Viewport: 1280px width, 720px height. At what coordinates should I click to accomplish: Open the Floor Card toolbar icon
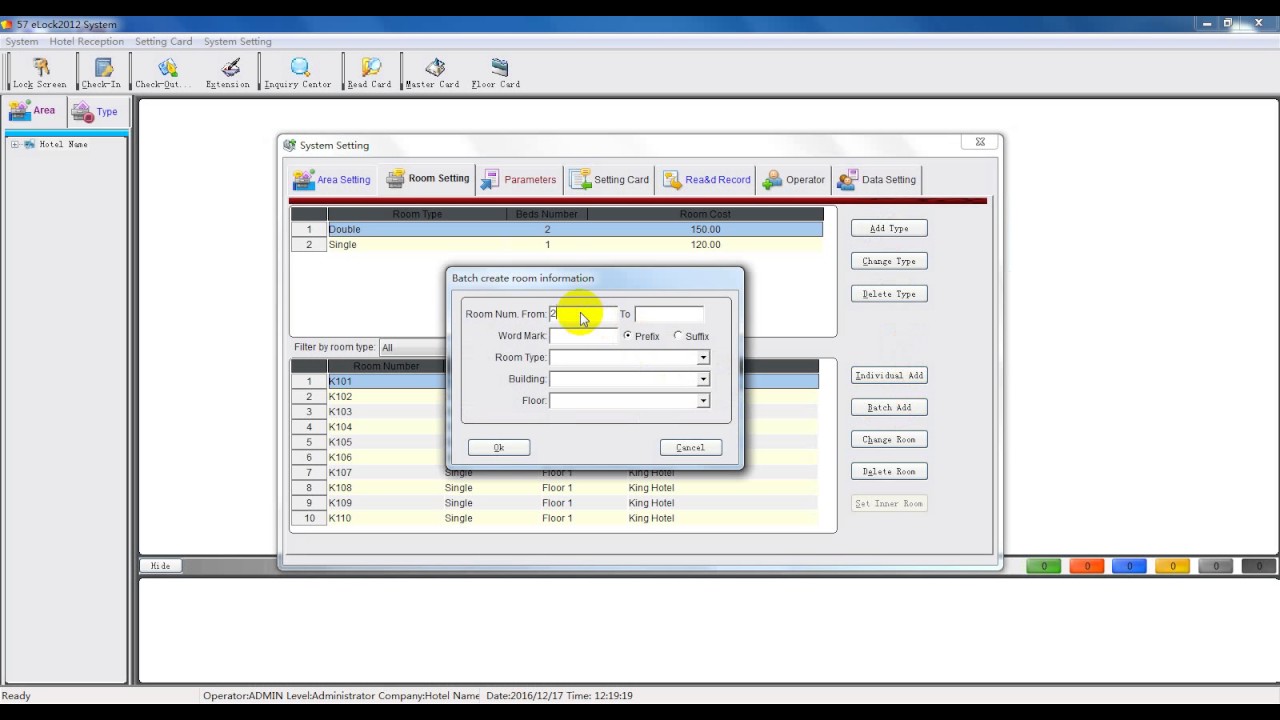(x=496, y=72)
